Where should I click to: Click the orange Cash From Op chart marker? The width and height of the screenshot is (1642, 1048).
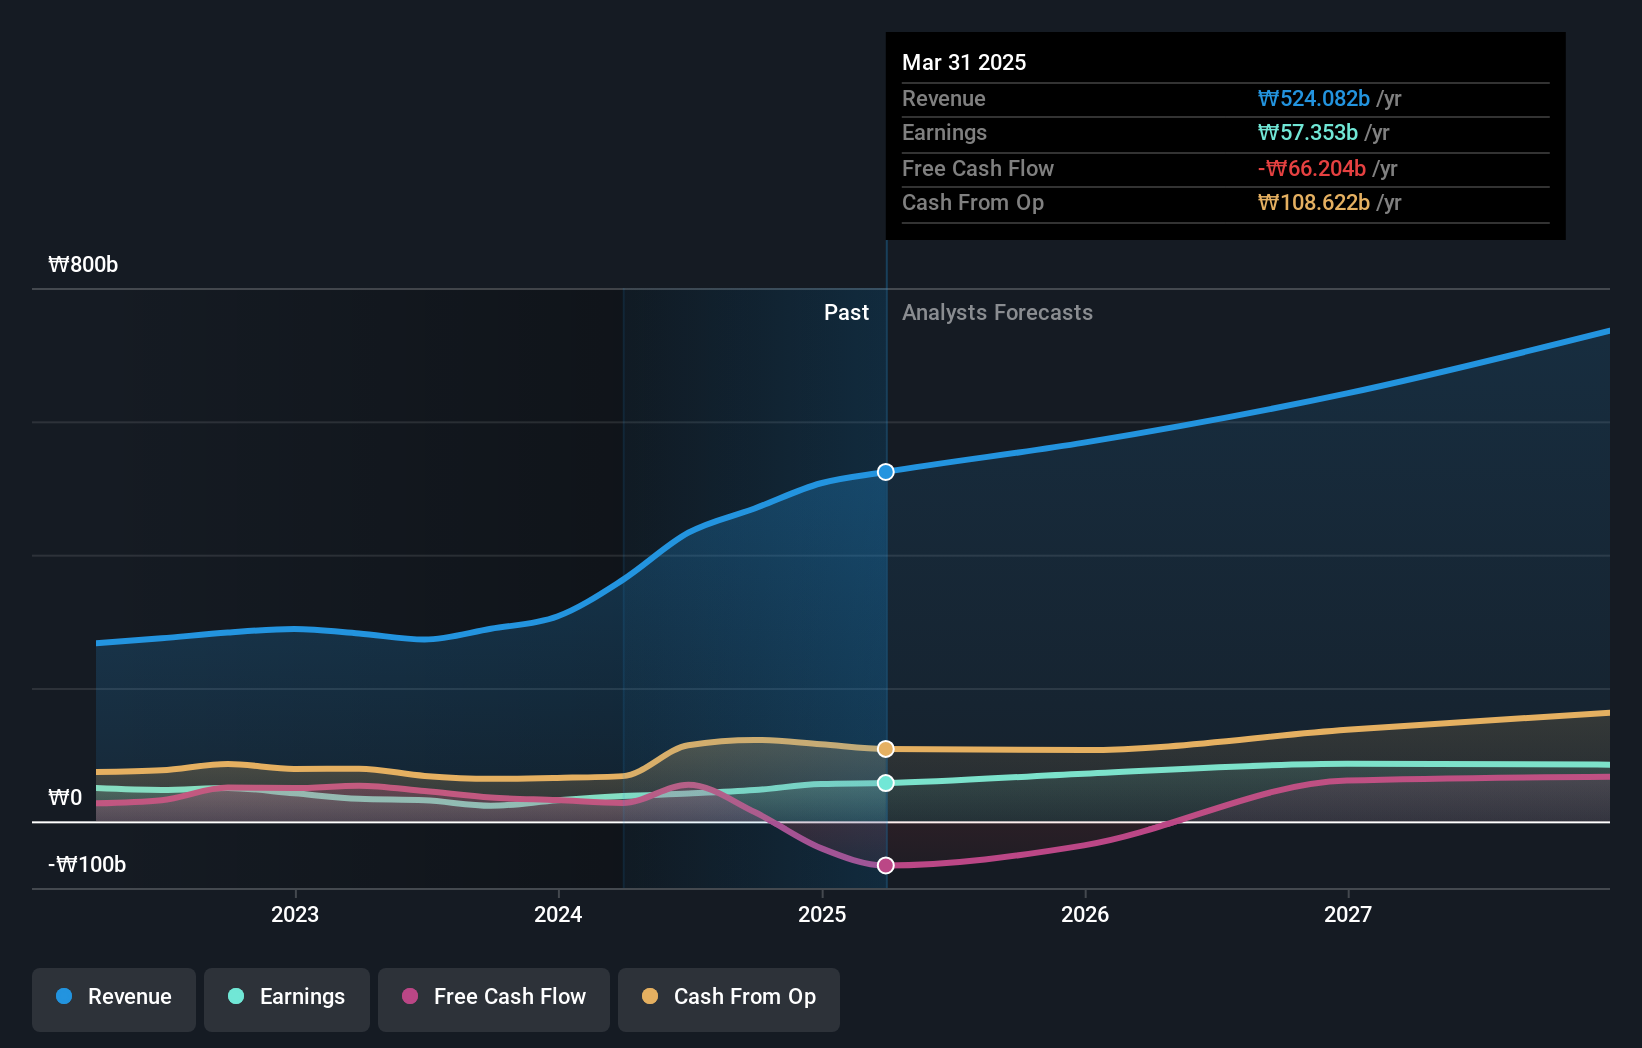point(884,747)
